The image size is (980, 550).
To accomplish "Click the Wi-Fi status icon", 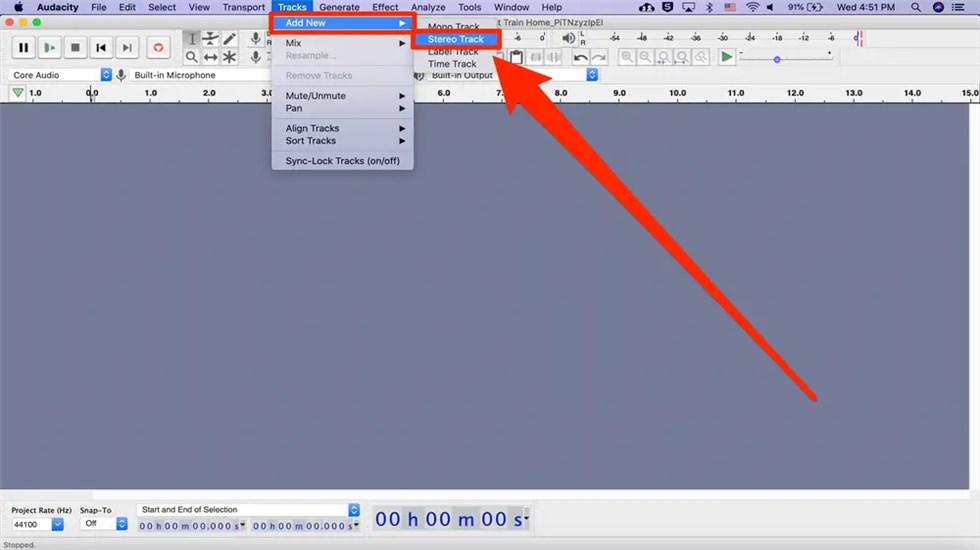I will tap(752, 8).
